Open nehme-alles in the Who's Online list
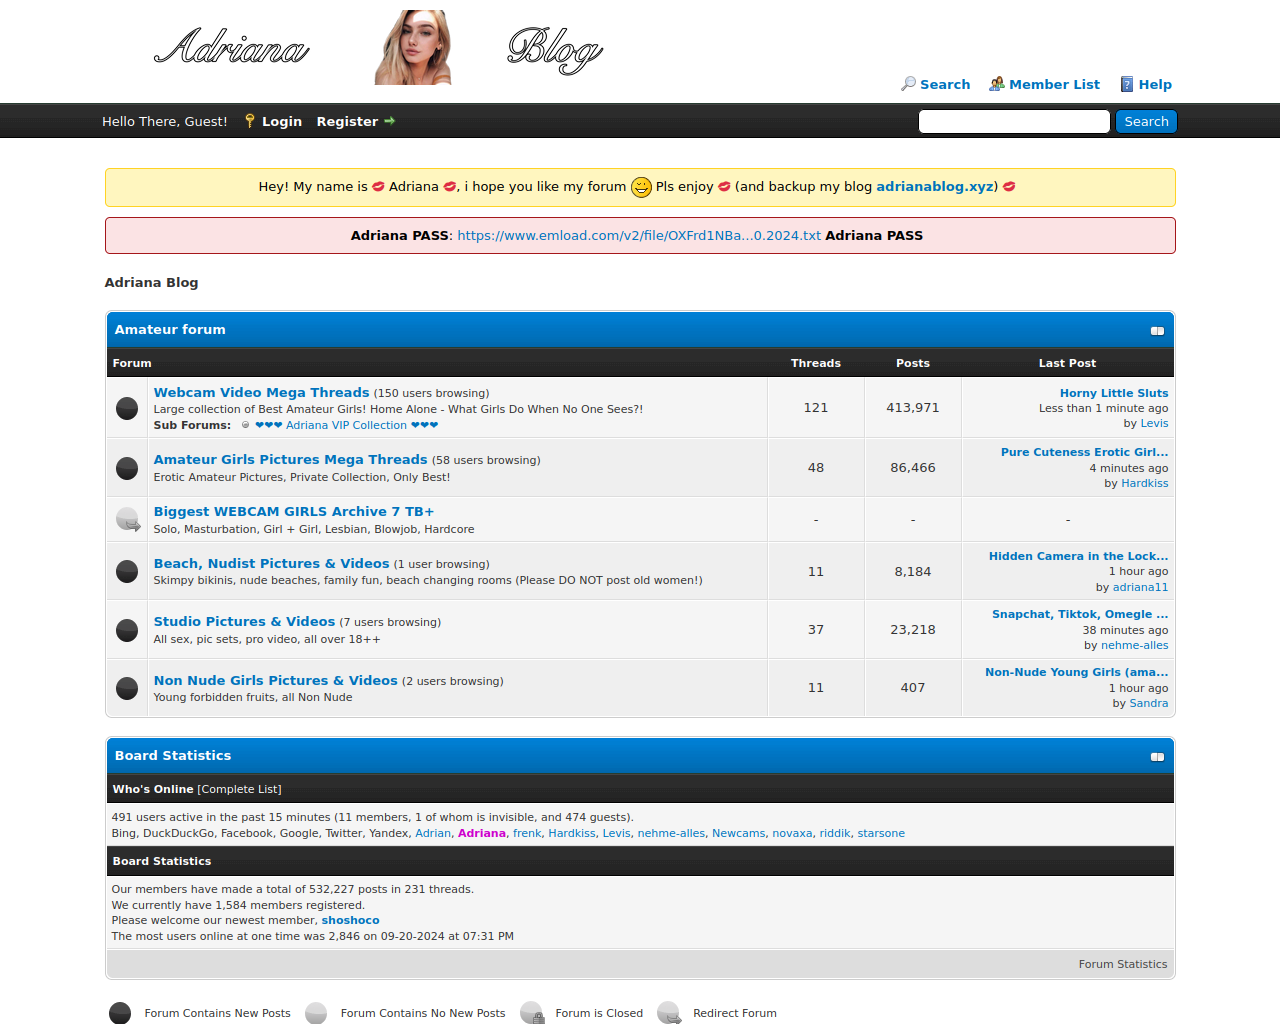Viewport: 1280px width, 1024px height. pyautogui.click(x=671, y=833)
